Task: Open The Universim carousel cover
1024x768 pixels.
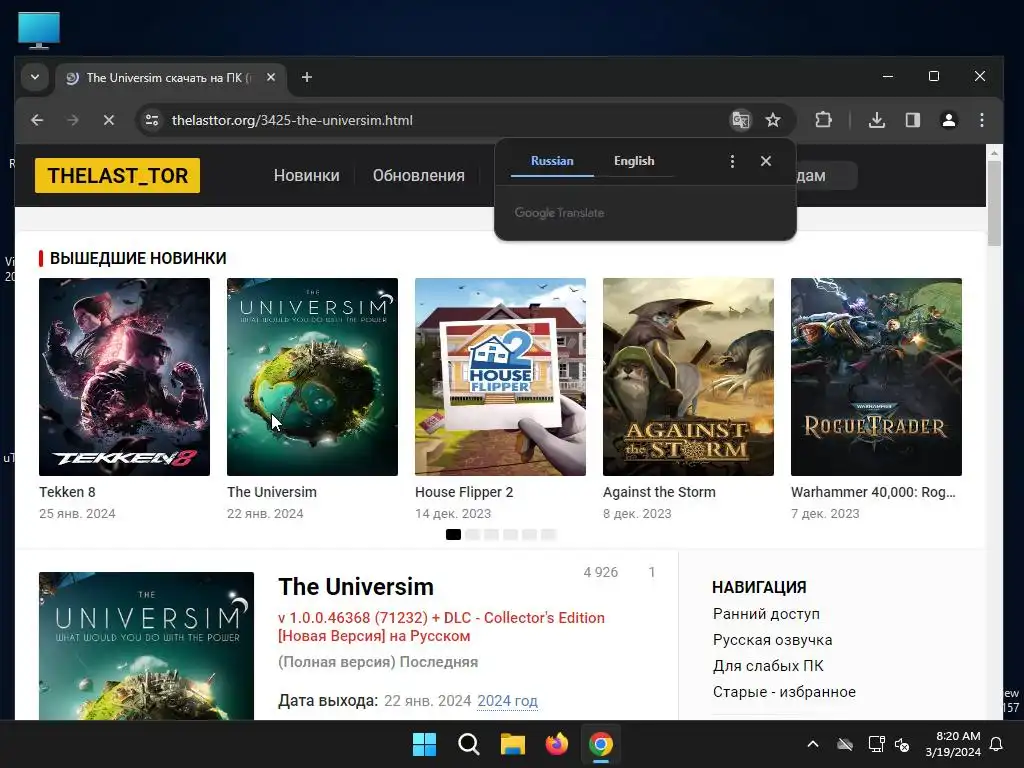Action: tap(312, 377)
